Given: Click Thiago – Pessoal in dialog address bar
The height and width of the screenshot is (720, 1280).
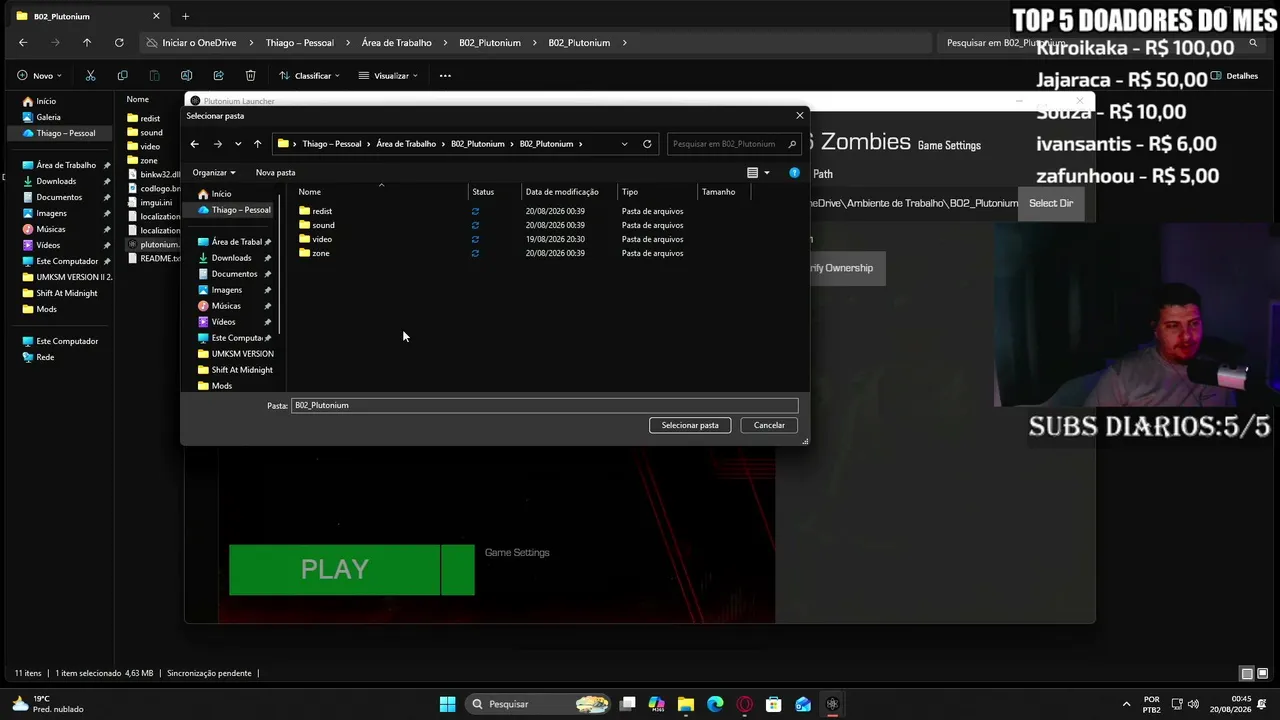Looking at the screenshot, I should [x=332, y=144].
